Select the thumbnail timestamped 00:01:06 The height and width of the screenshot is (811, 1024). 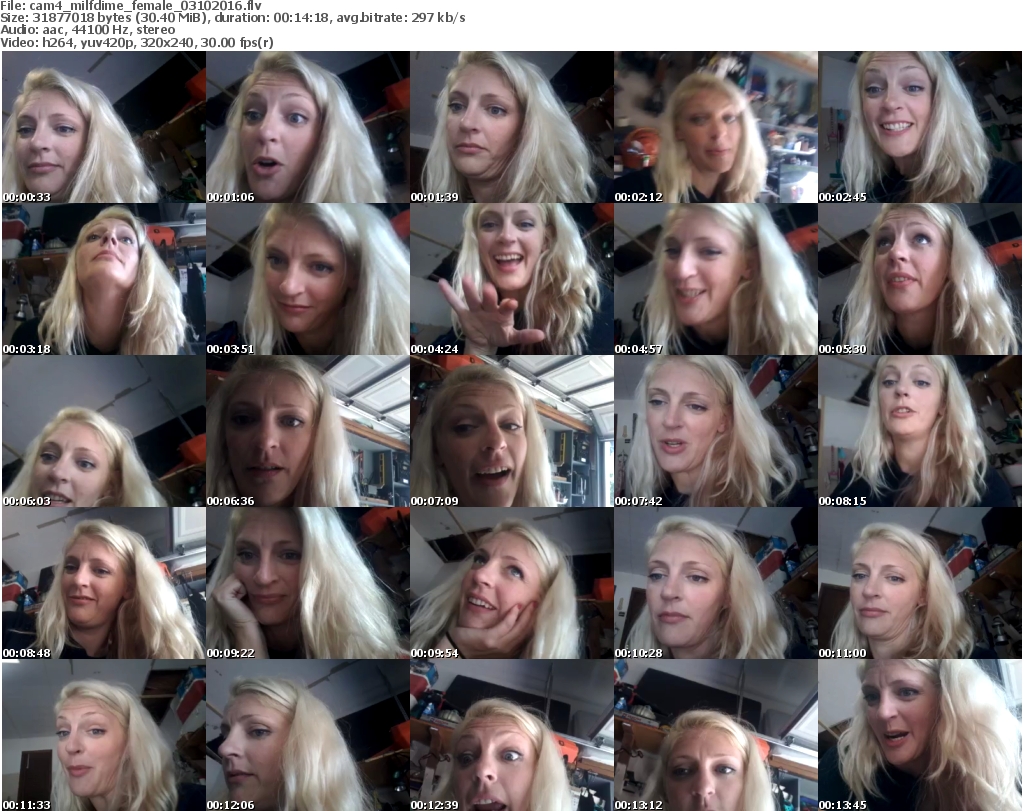[x=308, y=127]
